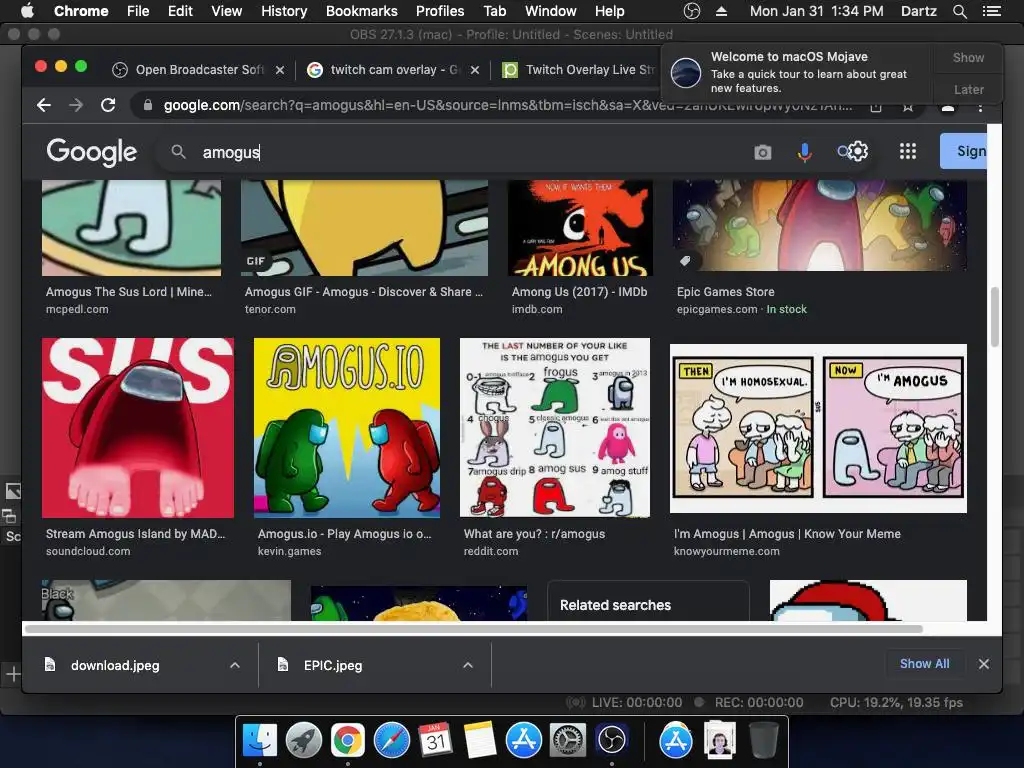Click the Chrome forward arrow

click(76, 105)
